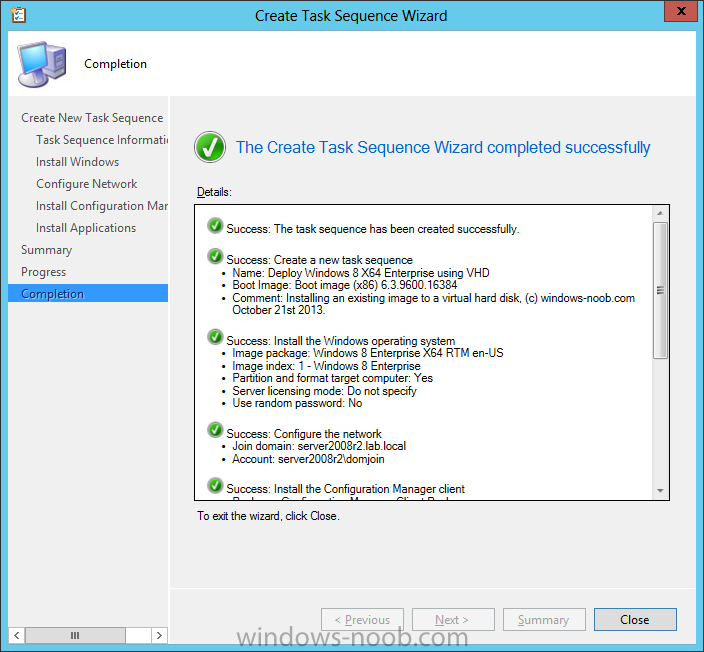The width and height of the screenshot is (704, 652).
Task: Select Install Applications step
Action: [x=86, y=228]
